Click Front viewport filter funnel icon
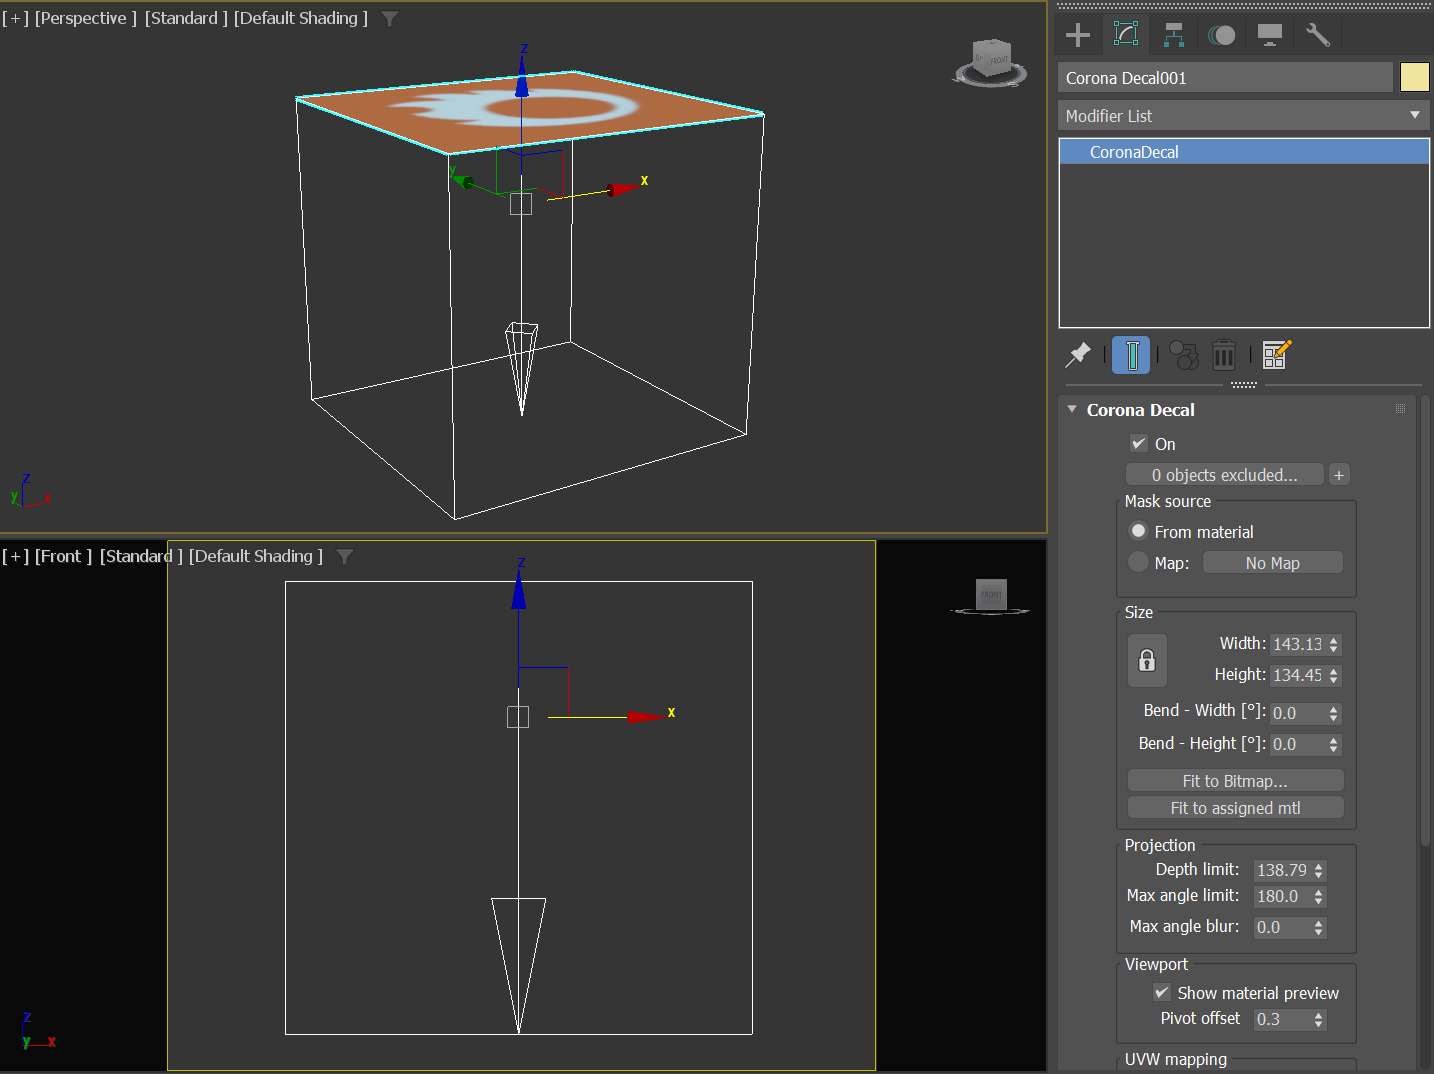Image resolution: width=1434 pixels, height=1074 pixels. tap(345, 556)
